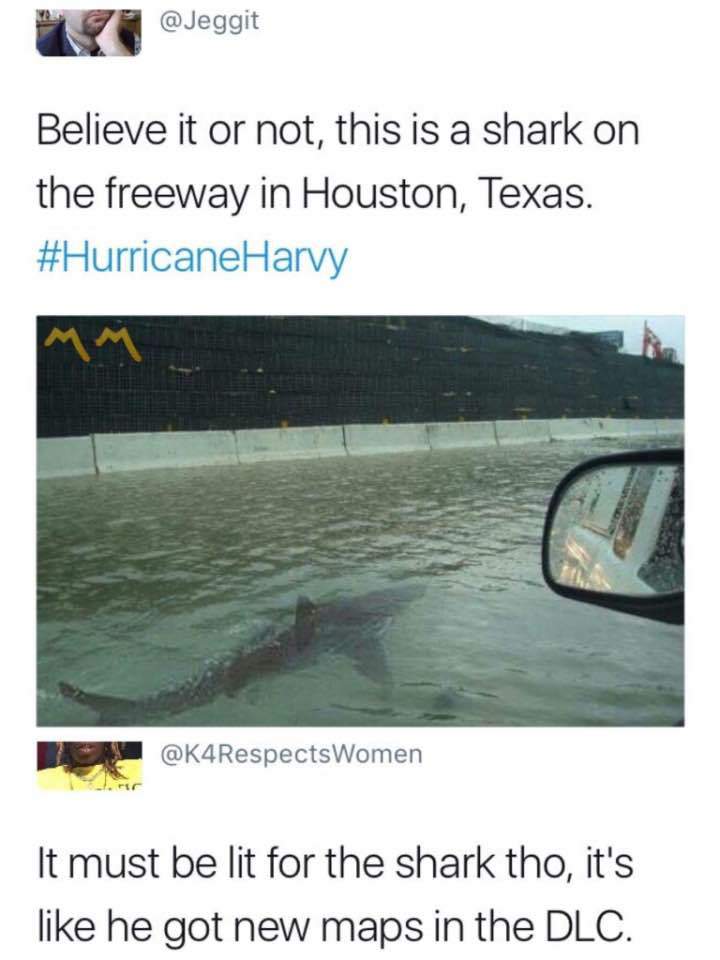Select the 'It must be lit' reply text

pos(335,894)
